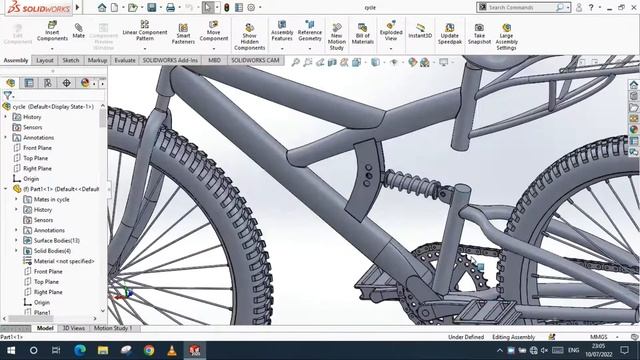Click the Insert Components tool

[x=52, y=31]
